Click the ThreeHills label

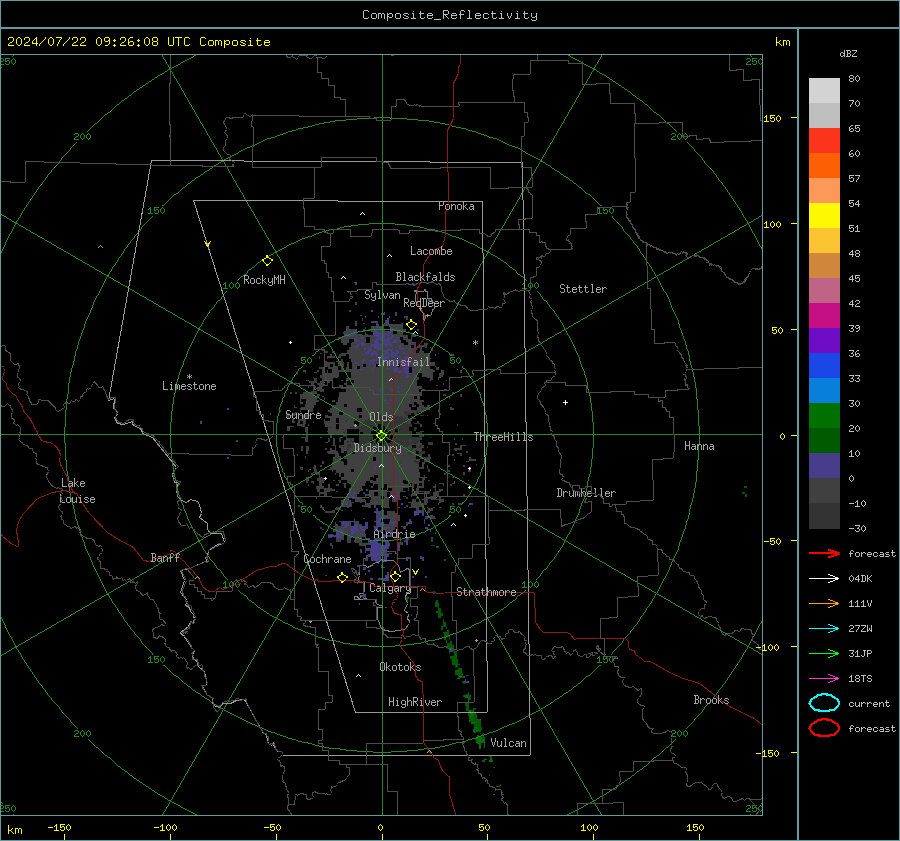[x=503, y=437]
